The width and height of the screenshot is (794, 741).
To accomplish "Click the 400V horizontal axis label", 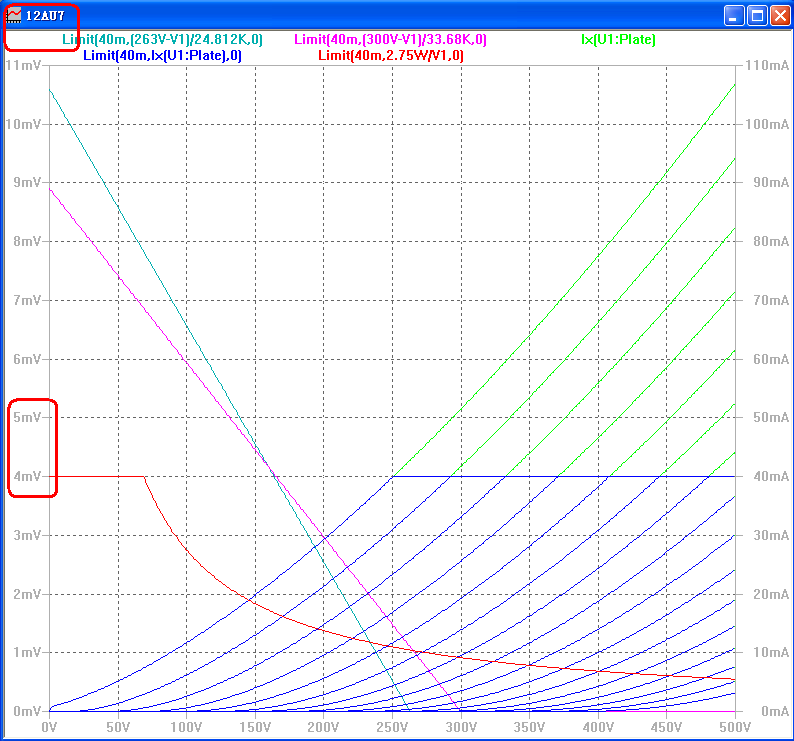I will 598,727.
